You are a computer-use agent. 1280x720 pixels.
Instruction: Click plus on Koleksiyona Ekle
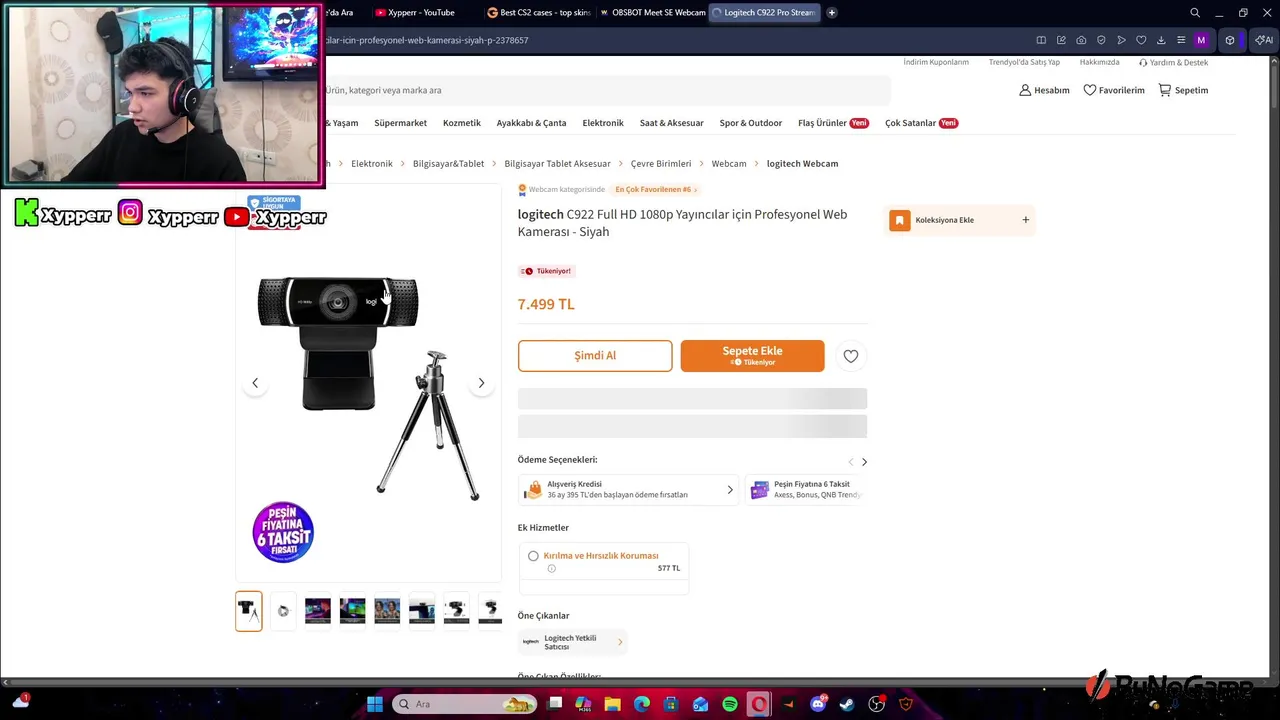[1025, 220]
